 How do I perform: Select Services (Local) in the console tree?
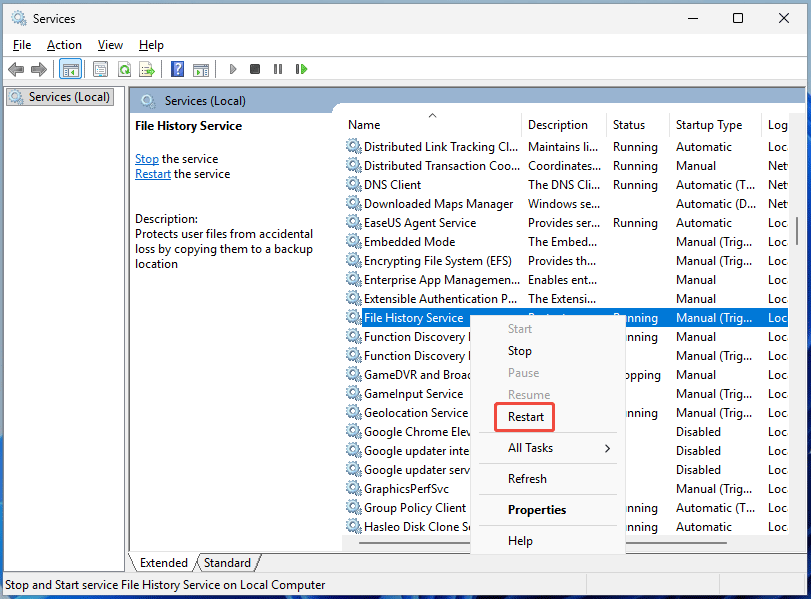[60, 97]
